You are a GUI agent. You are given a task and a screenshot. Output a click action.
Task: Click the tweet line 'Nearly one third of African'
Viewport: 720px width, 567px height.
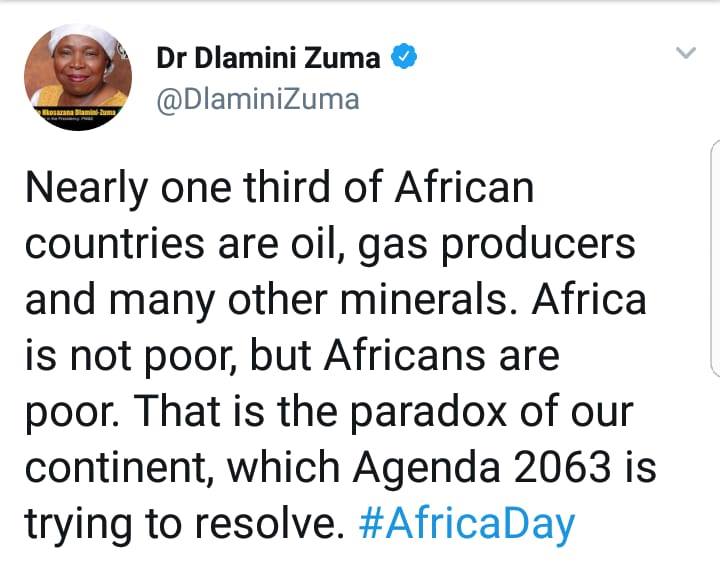(x=280, y=188)
